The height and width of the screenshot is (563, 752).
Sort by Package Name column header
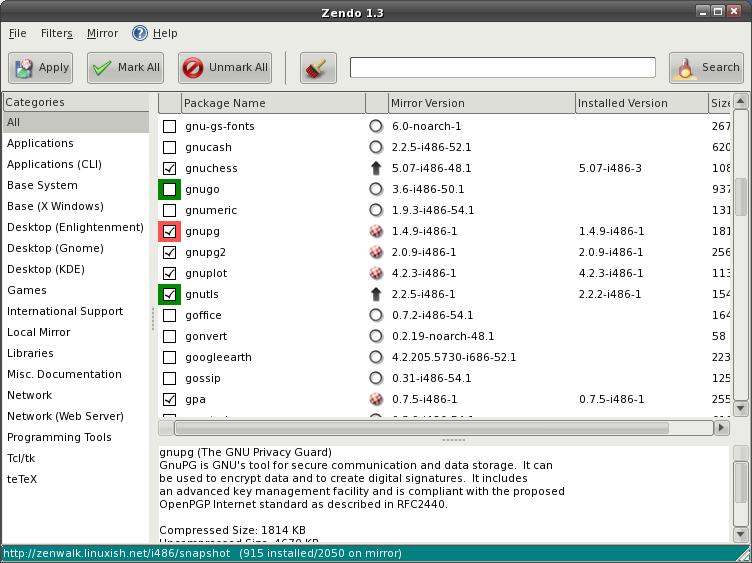click(x=273, y=103)
